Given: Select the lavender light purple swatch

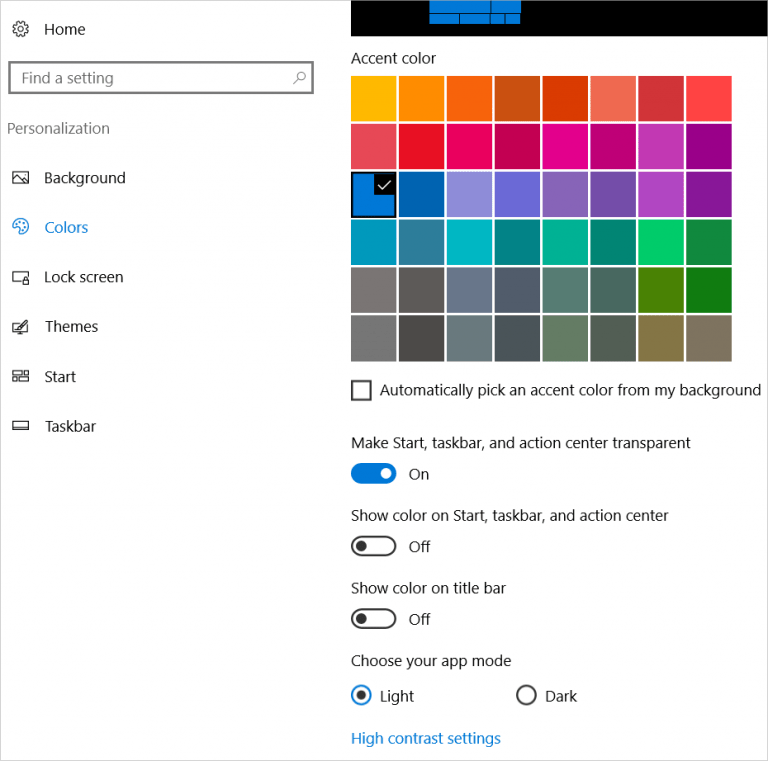Looking at the screenshot, I should coord(469,194).
